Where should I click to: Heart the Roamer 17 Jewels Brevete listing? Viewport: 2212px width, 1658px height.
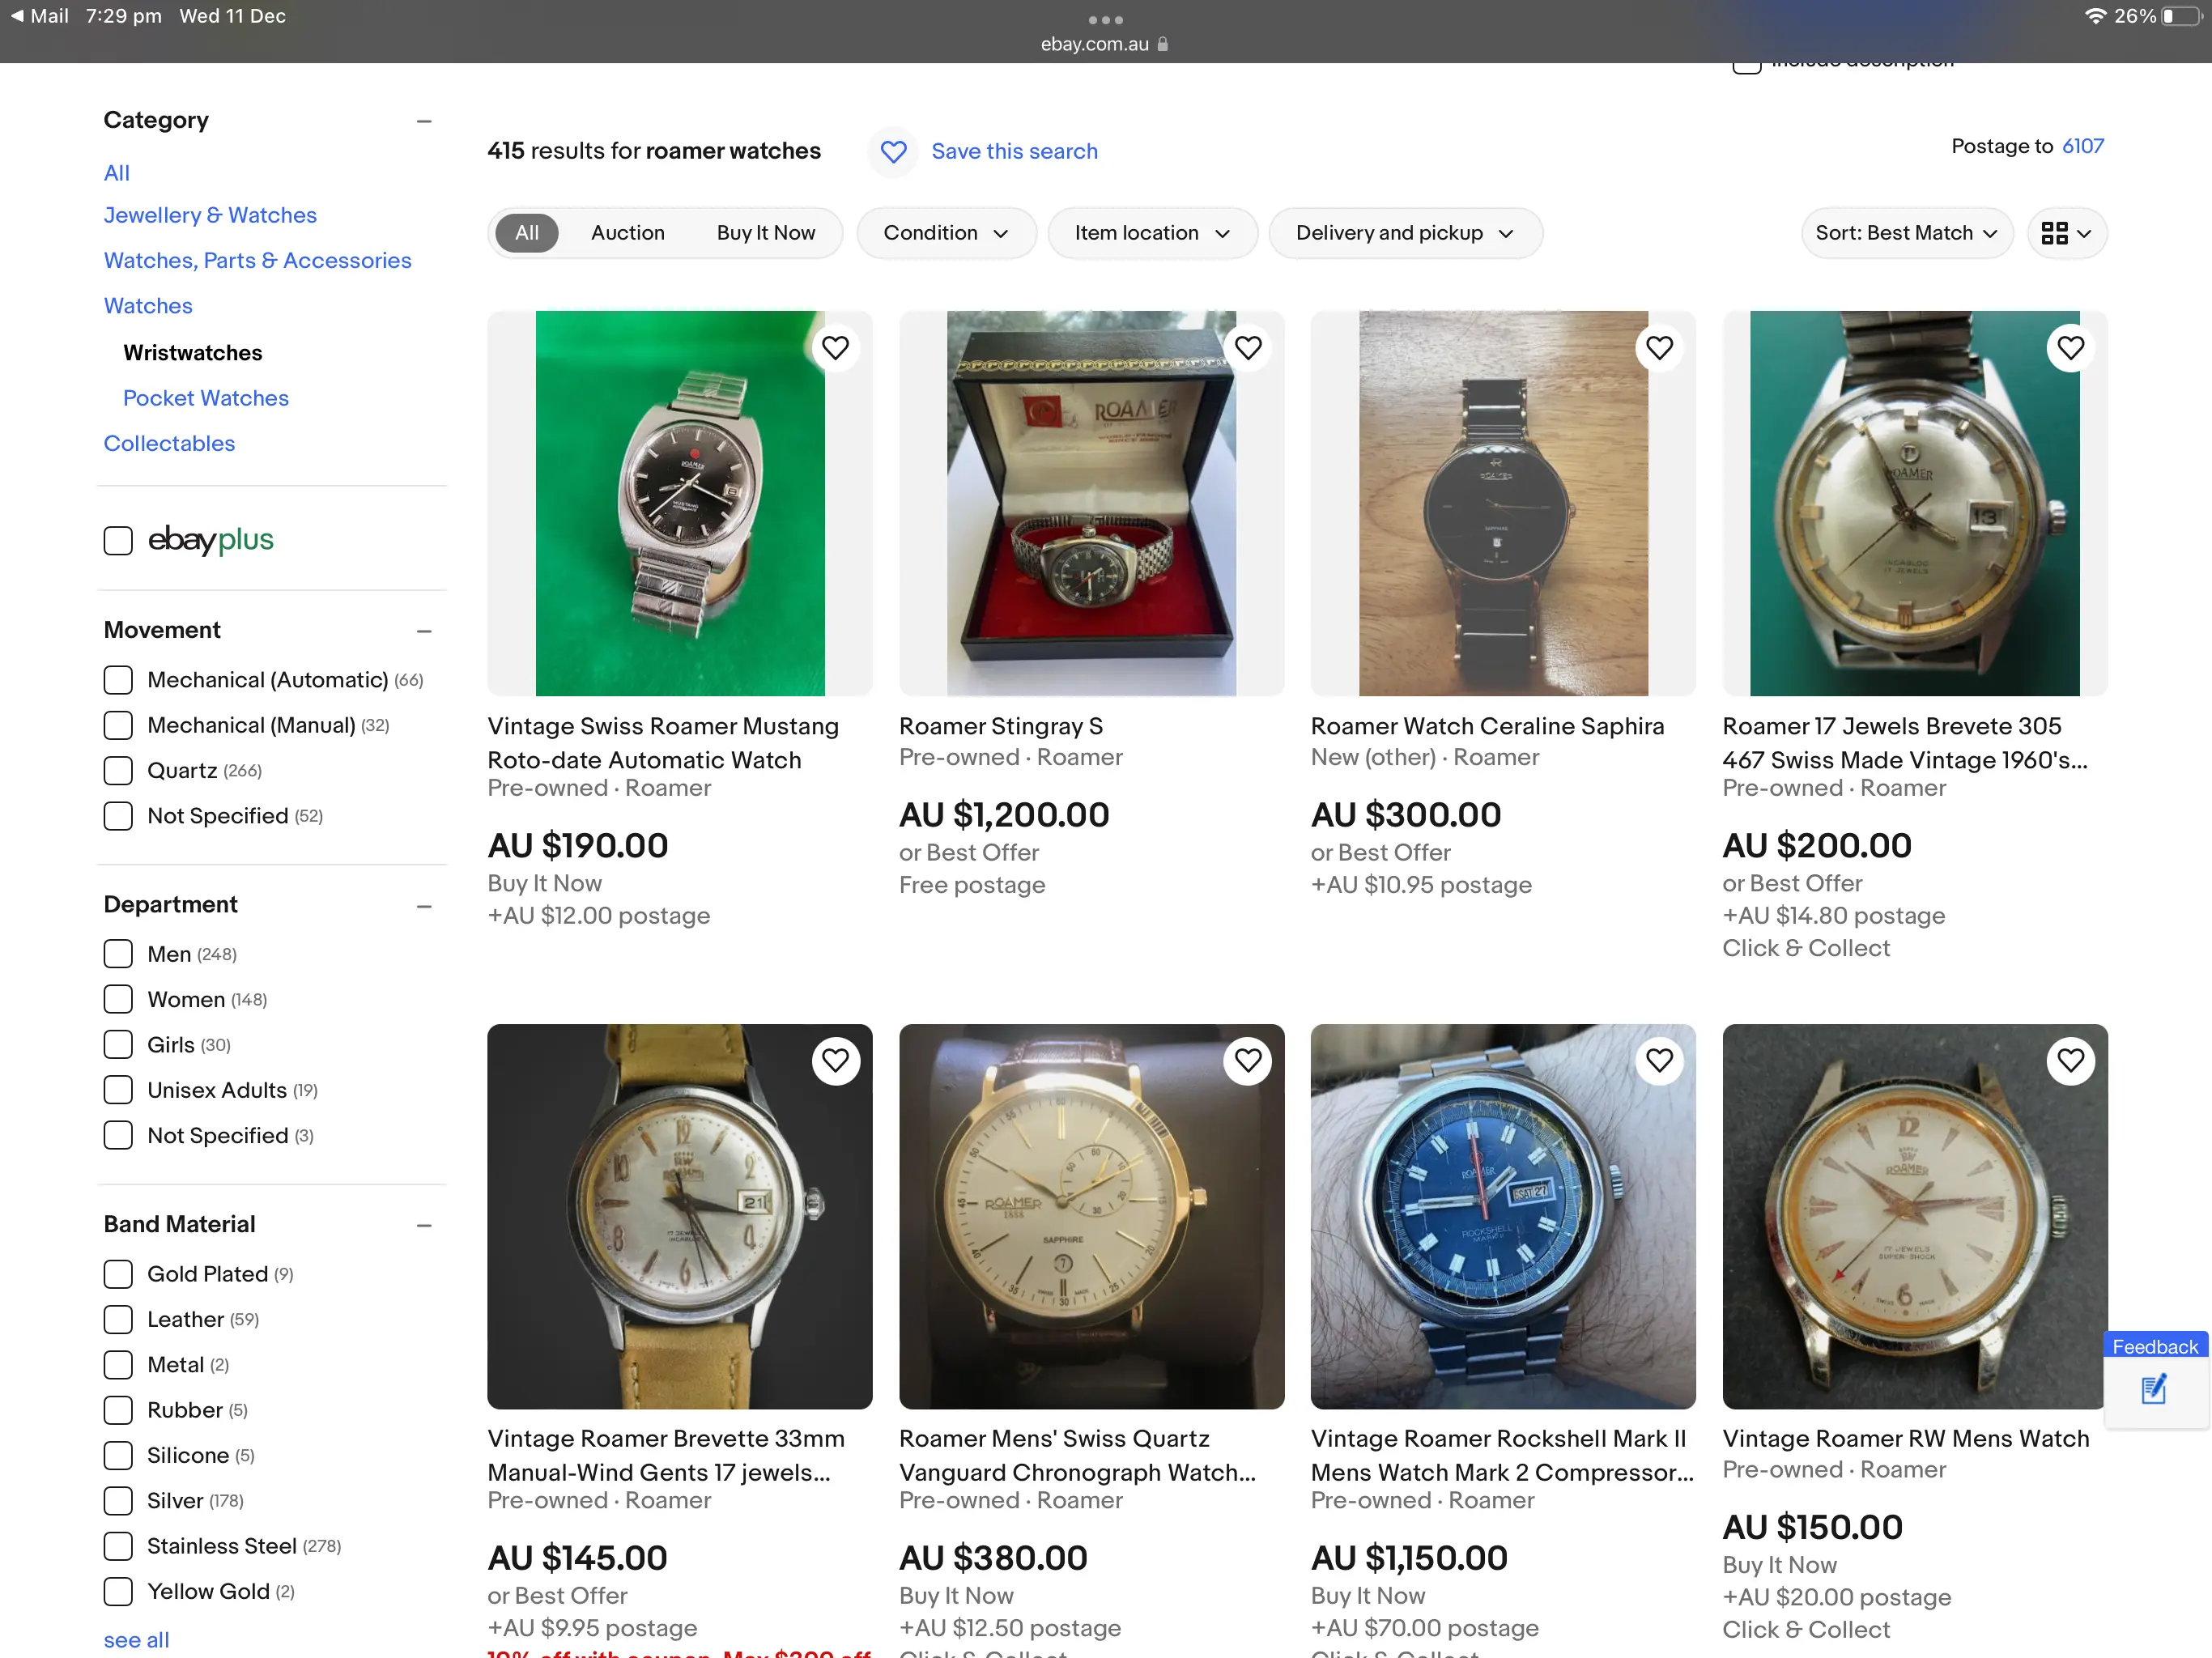pos(2070,348)
